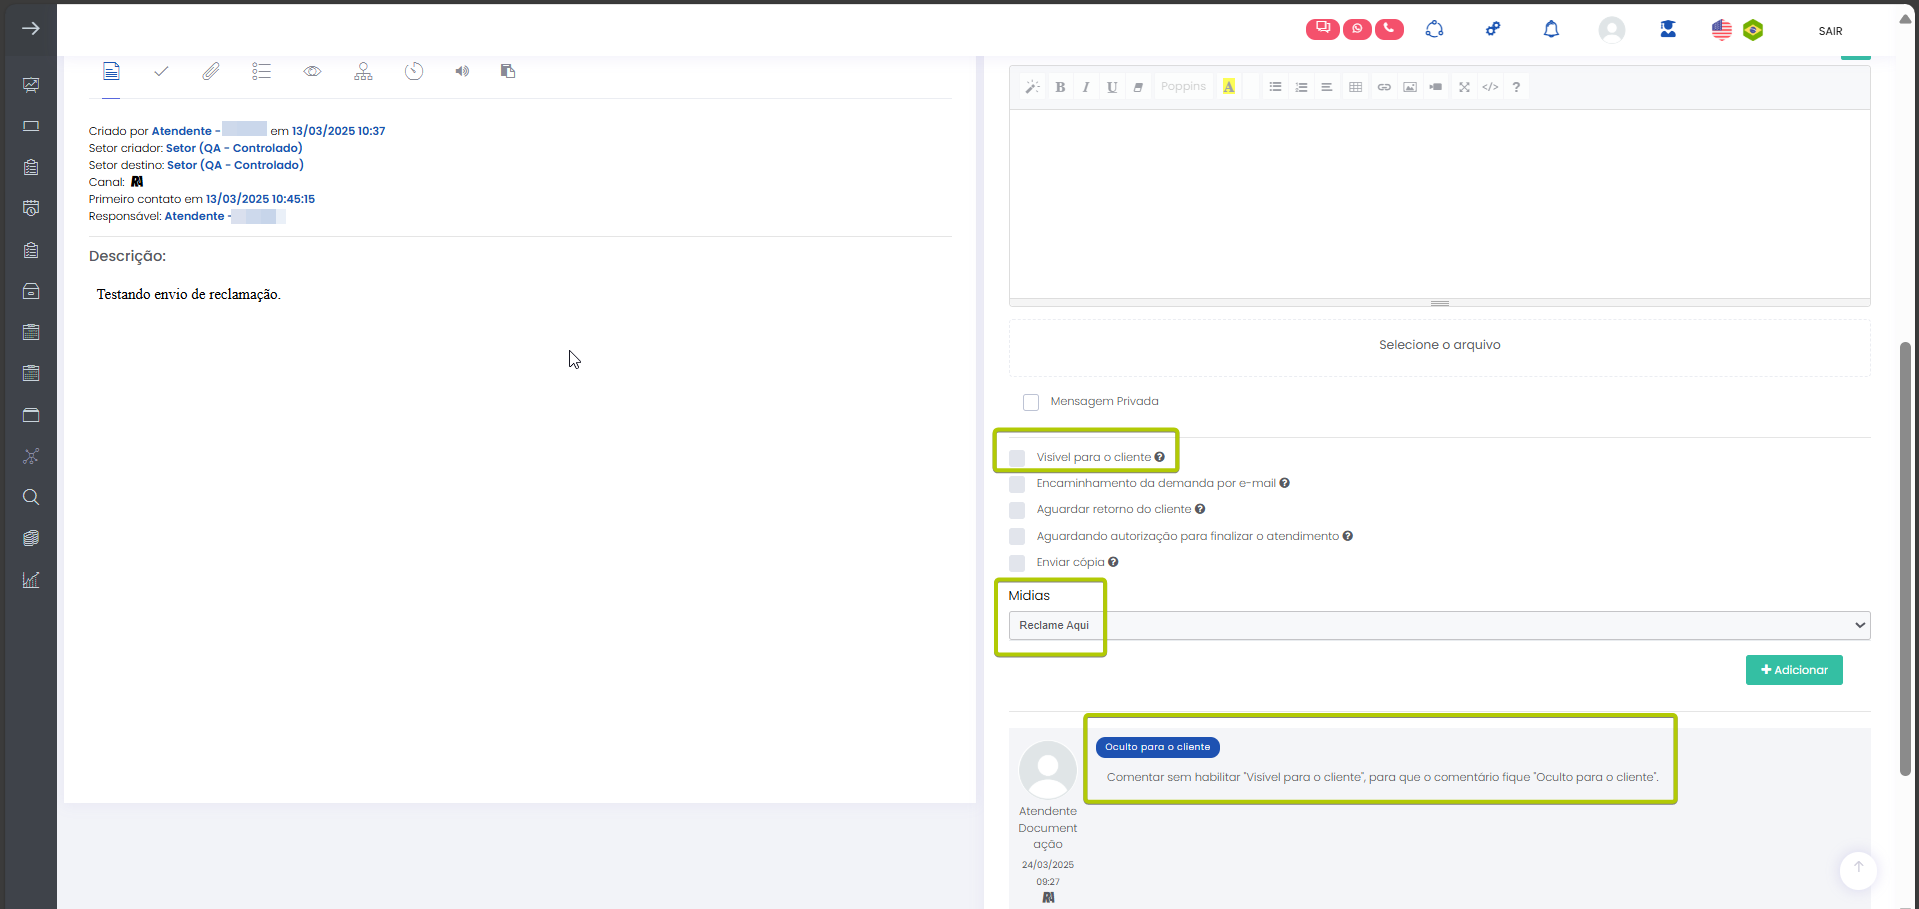Click the Adicionar button
The image size is (1919, 909).
pos(1794,670)
